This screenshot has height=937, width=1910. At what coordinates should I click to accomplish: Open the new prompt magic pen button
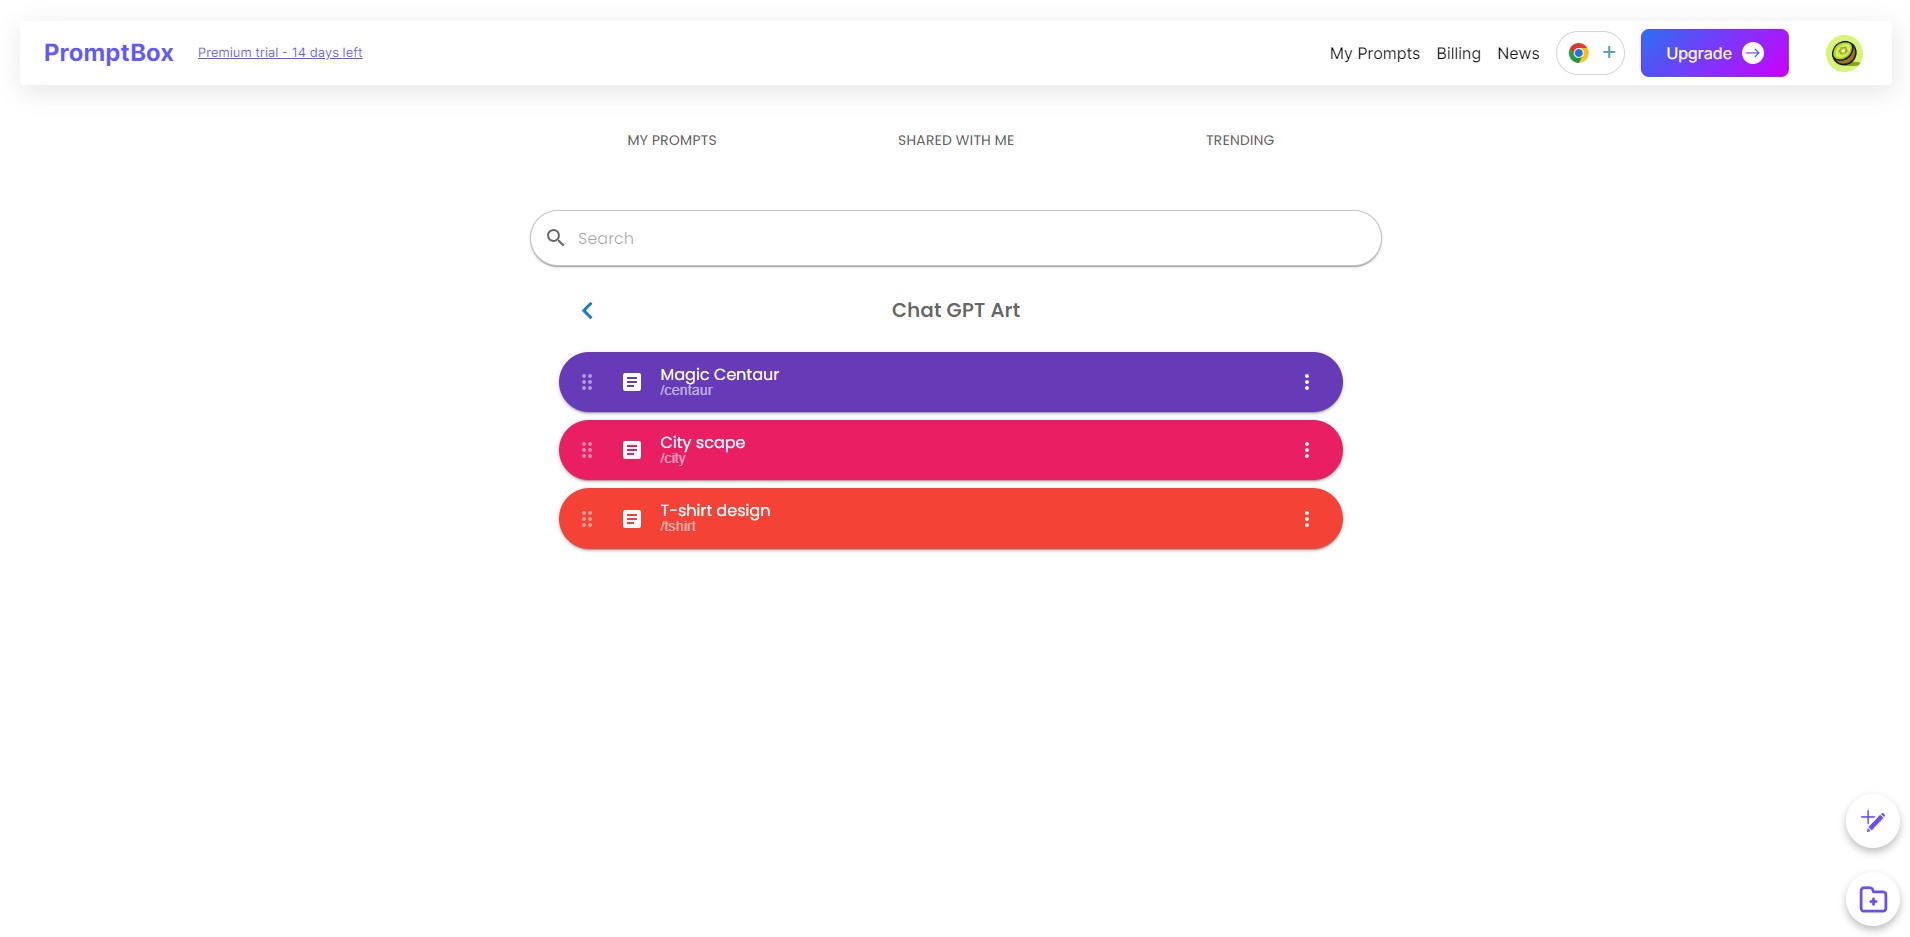click(1872, 821)
